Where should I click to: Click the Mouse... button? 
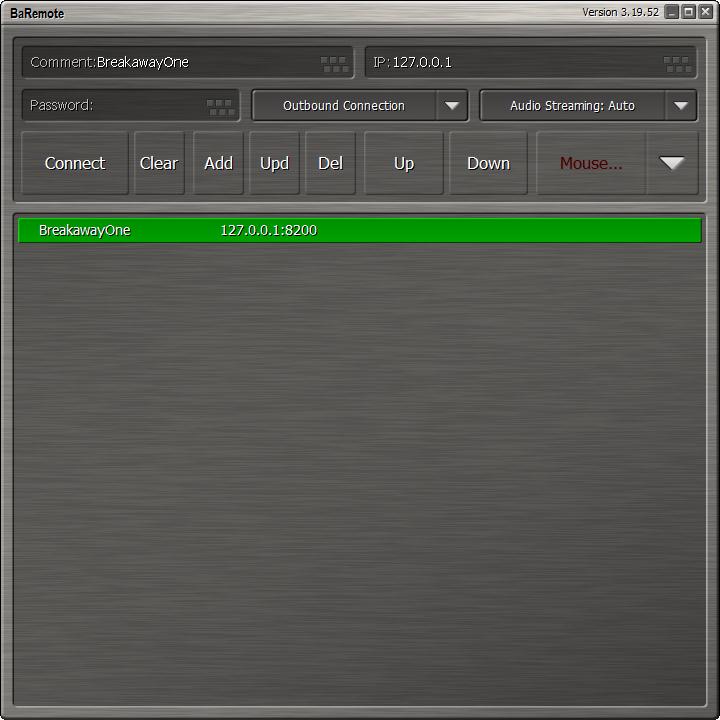(x=591, y=163)
